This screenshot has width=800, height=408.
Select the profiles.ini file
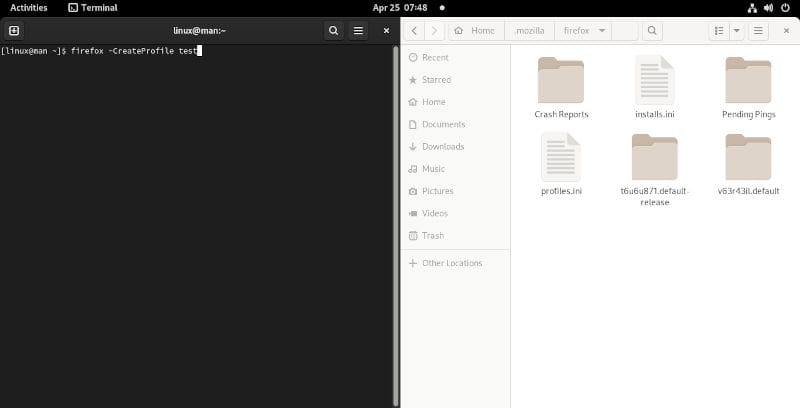(561, 164)
